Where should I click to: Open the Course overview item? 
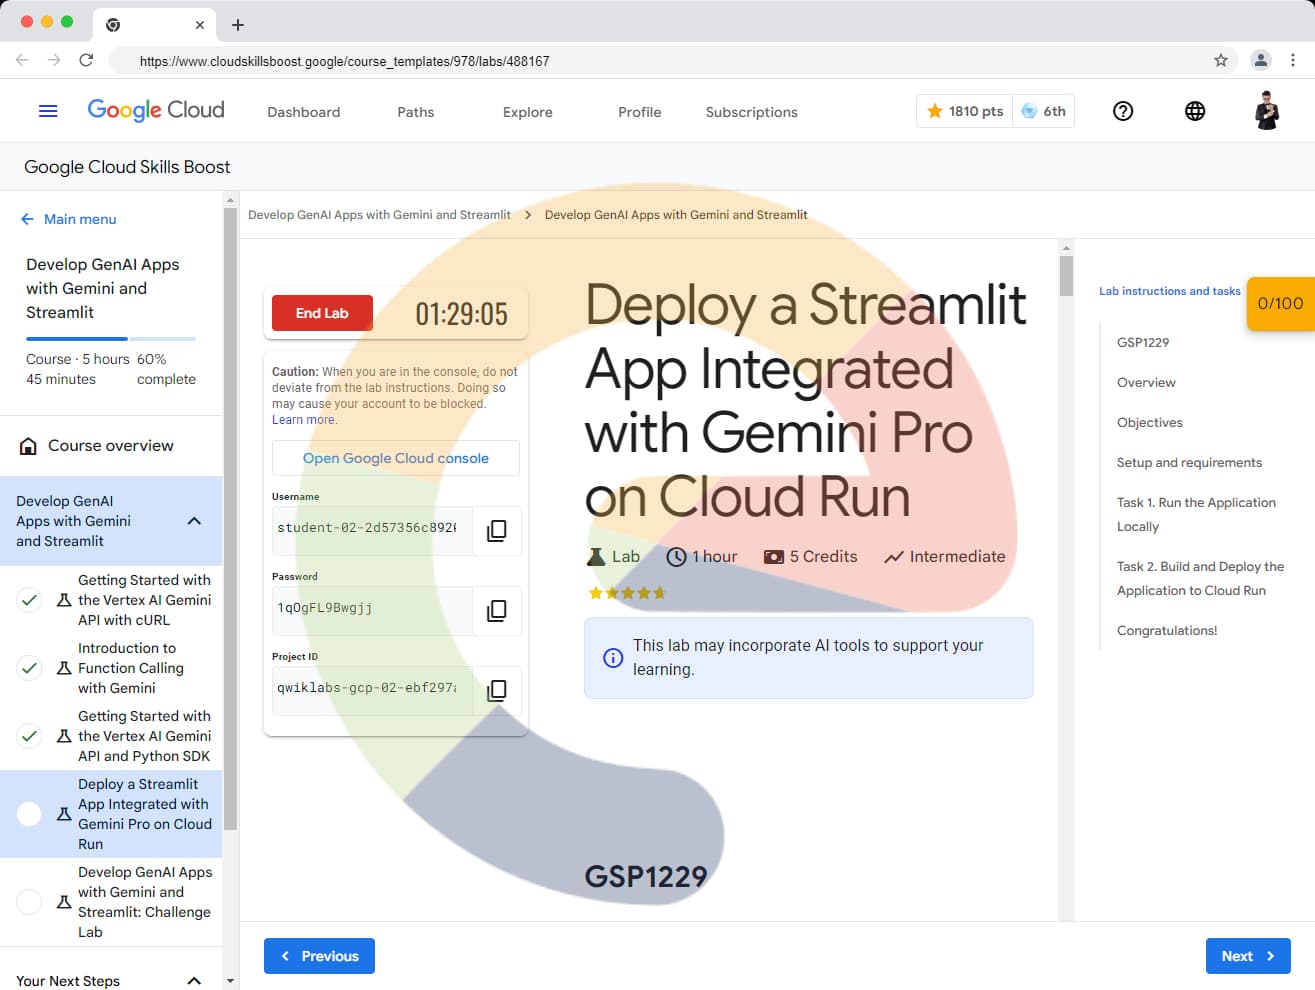(111, 446)
